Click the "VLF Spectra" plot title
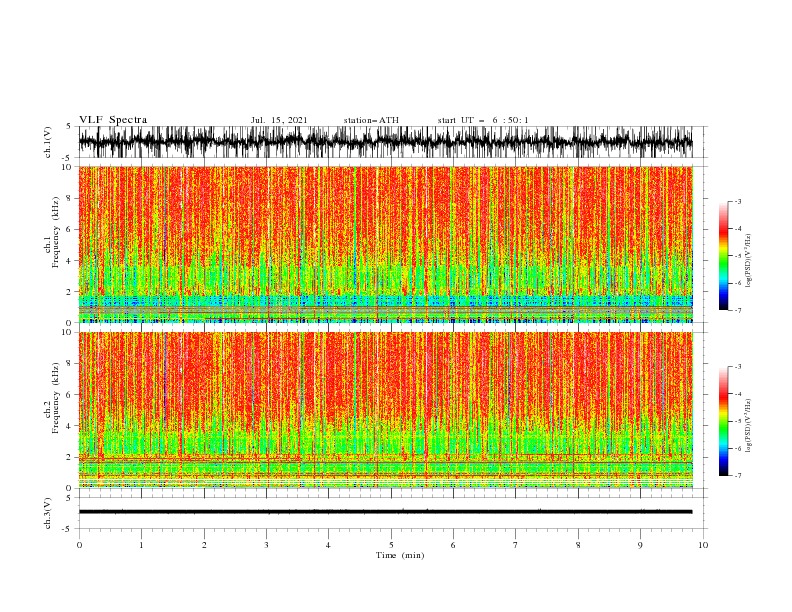The height and width of the screenshot is (612, 792). [x=113, y=120]
